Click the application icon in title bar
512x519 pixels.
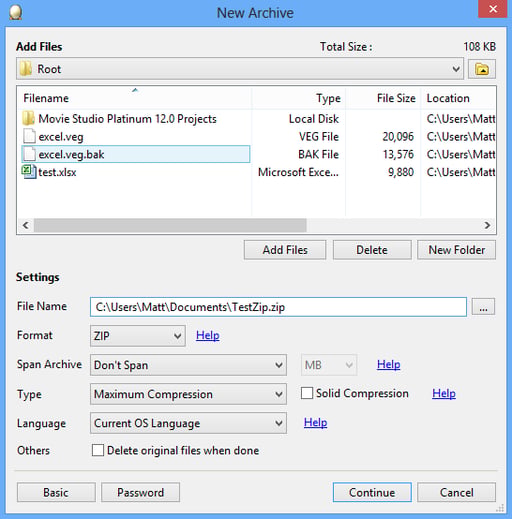[x=15, y=13]
